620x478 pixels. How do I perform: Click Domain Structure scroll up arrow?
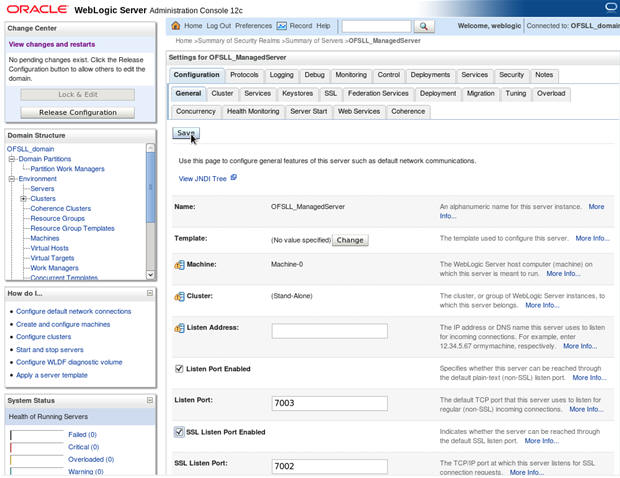coord(150,148)
